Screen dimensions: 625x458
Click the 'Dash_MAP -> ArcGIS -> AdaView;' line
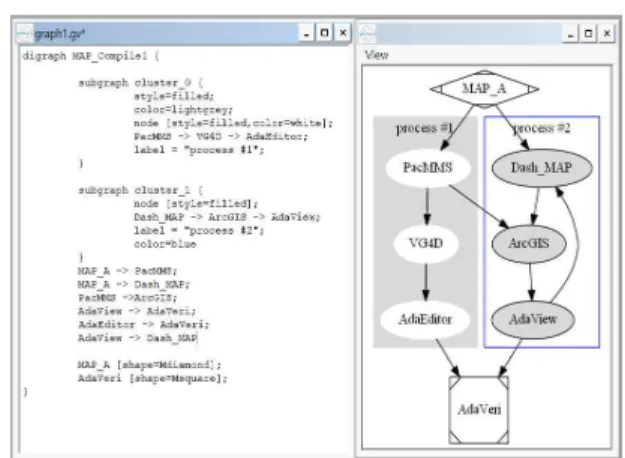[227, 217]
